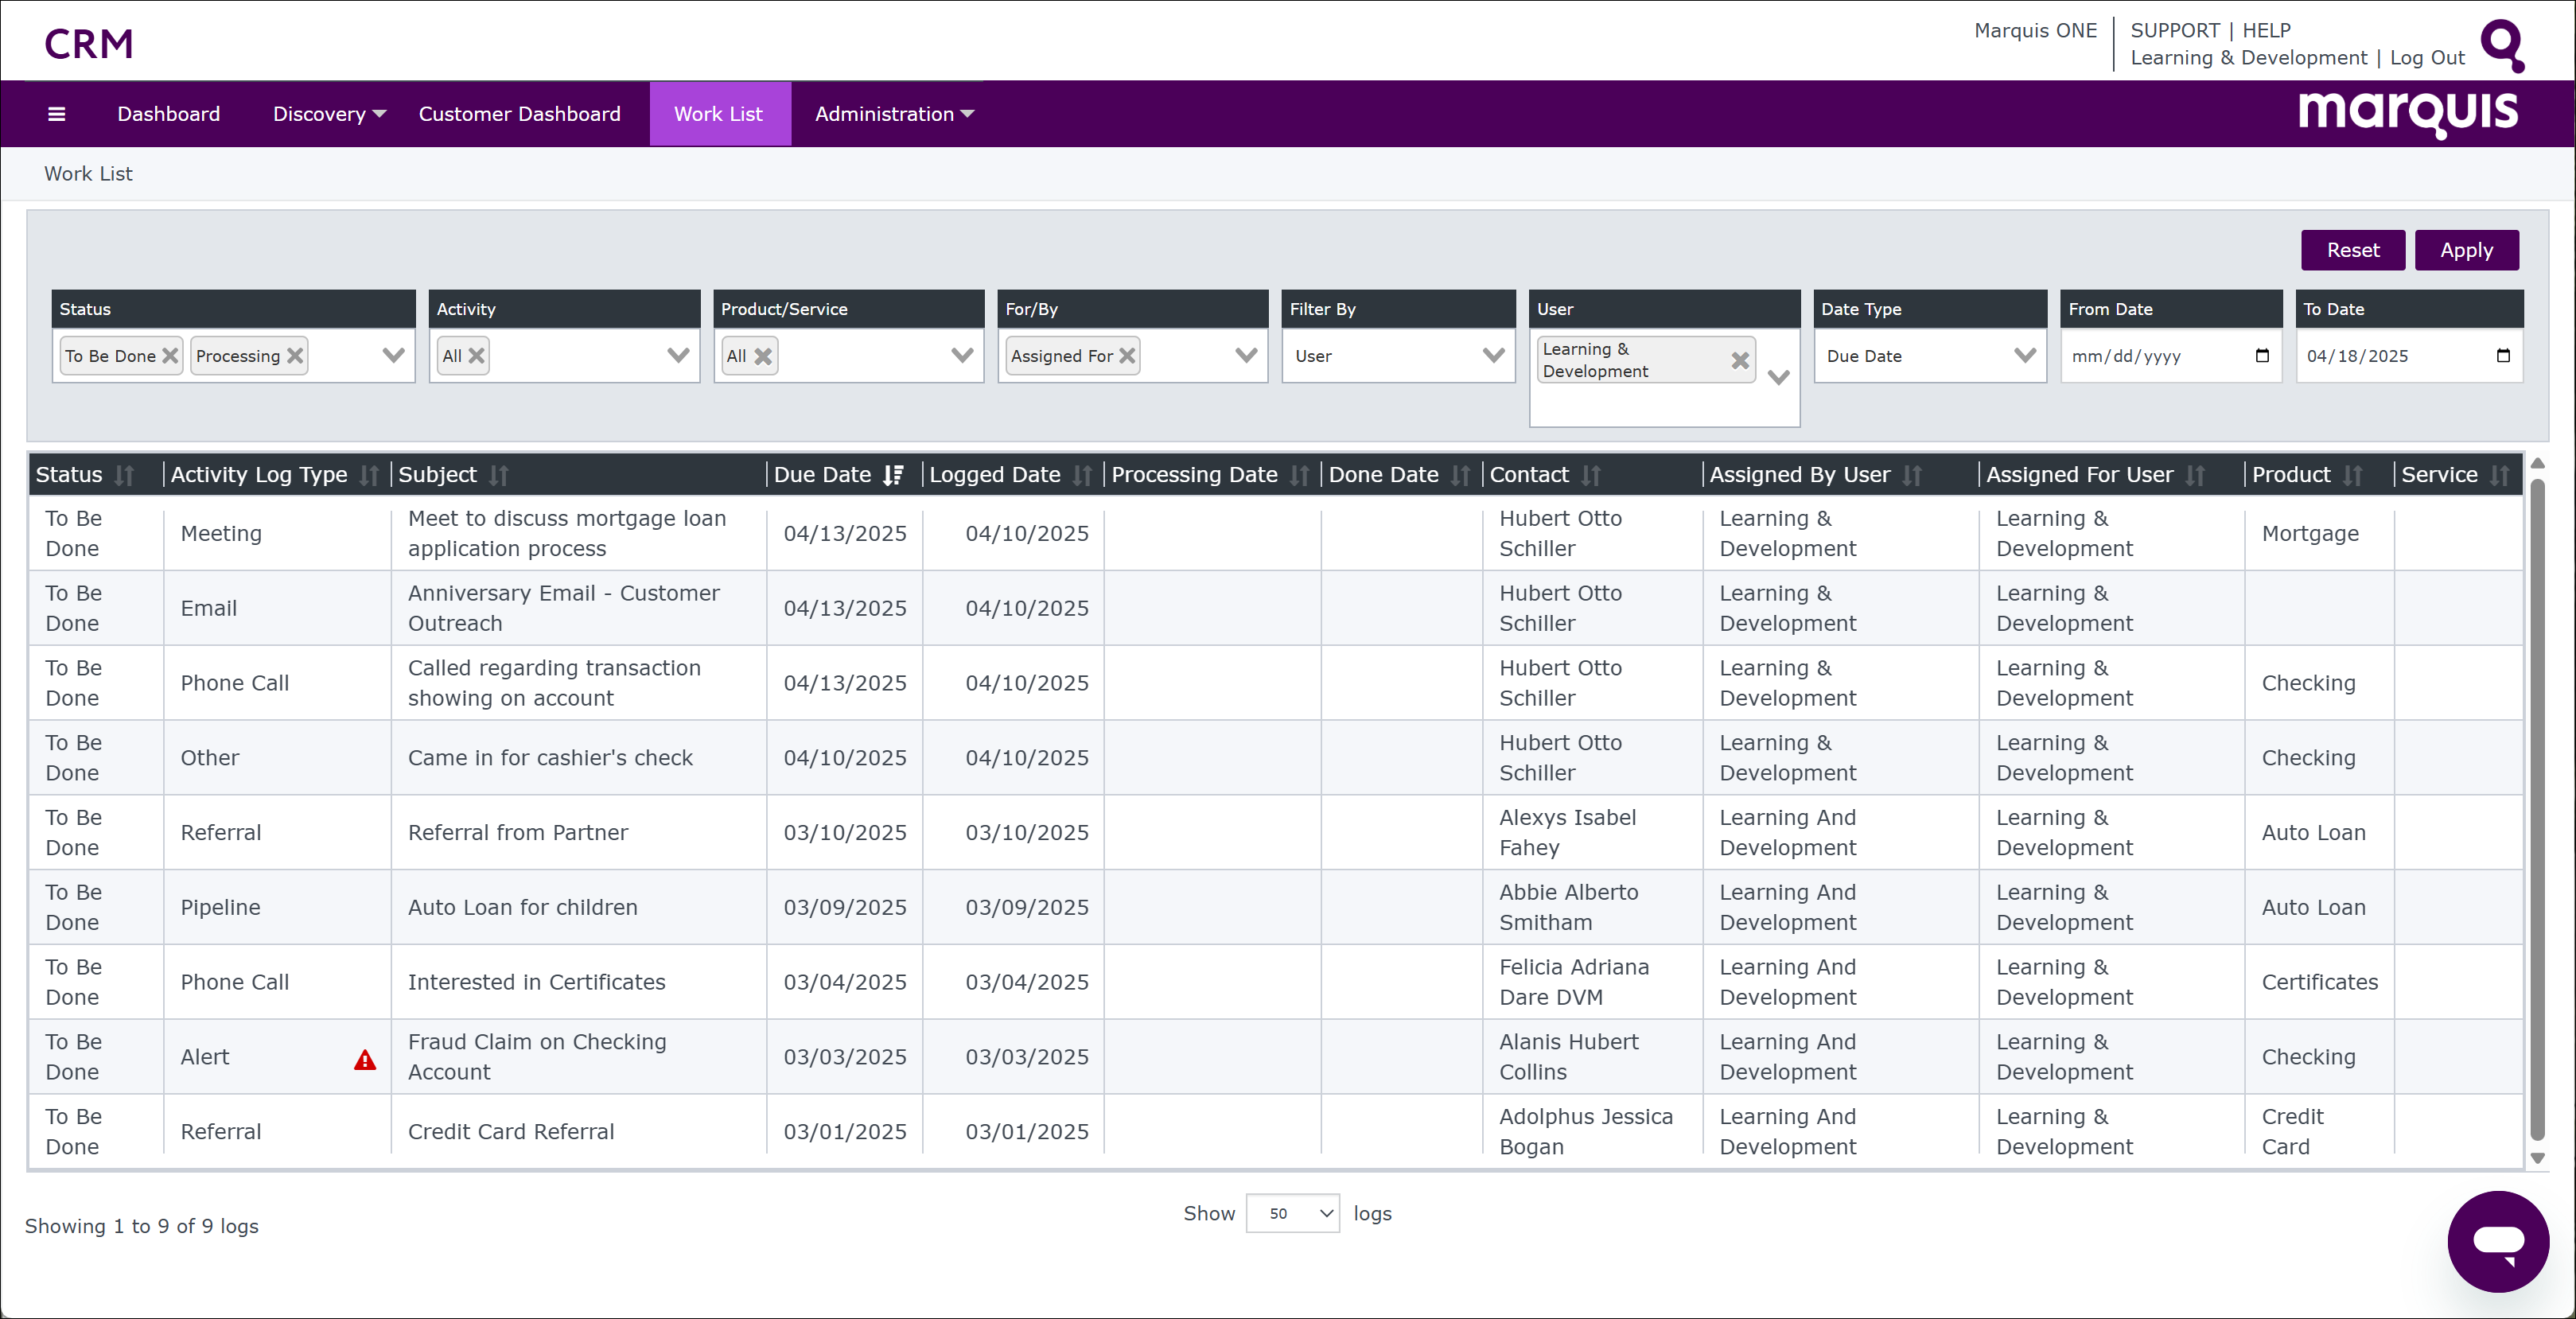This screenshot has height=1319, width=2576.
Task: Open the SUPPORT link
Action: point(2174,31)
